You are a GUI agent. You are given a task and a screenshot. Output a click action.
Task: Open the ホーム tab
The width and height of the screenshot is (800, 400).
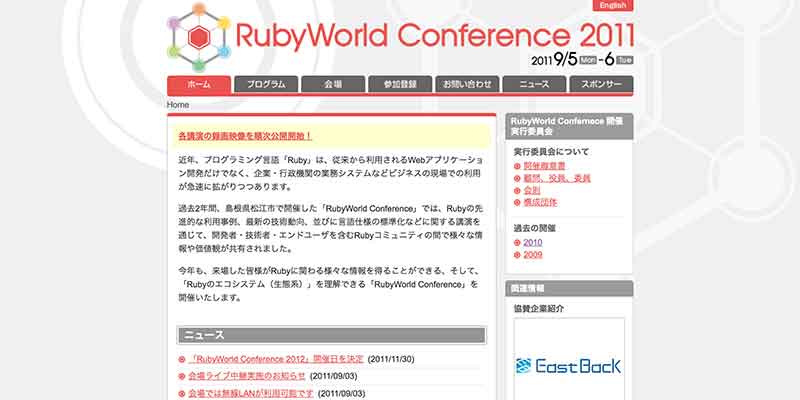pos(199,85)
